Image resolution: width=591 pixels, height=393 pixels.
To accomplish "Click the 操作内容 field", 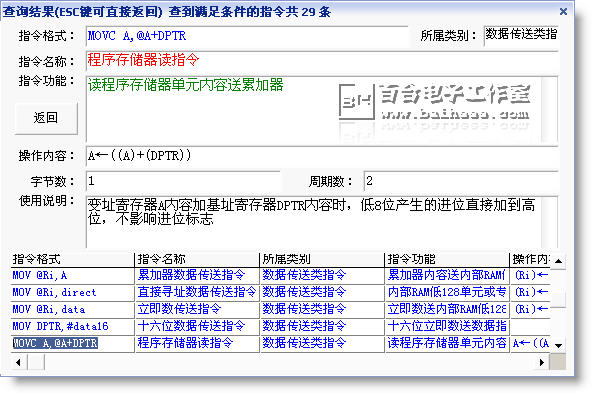I will (322, 156).
